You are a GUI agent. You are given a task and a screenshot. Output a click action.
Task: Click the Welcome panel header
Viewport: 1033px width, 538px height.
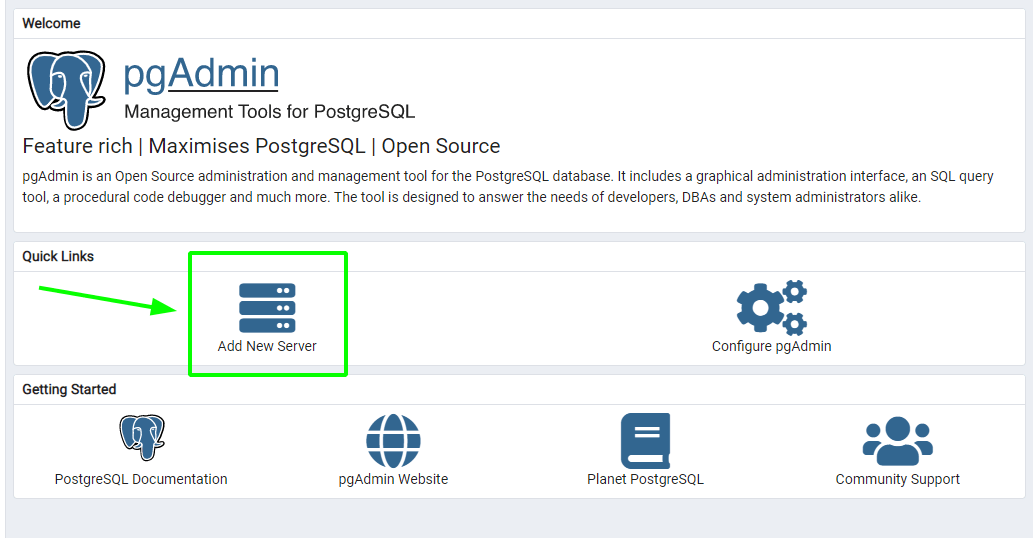coord(51,23)
